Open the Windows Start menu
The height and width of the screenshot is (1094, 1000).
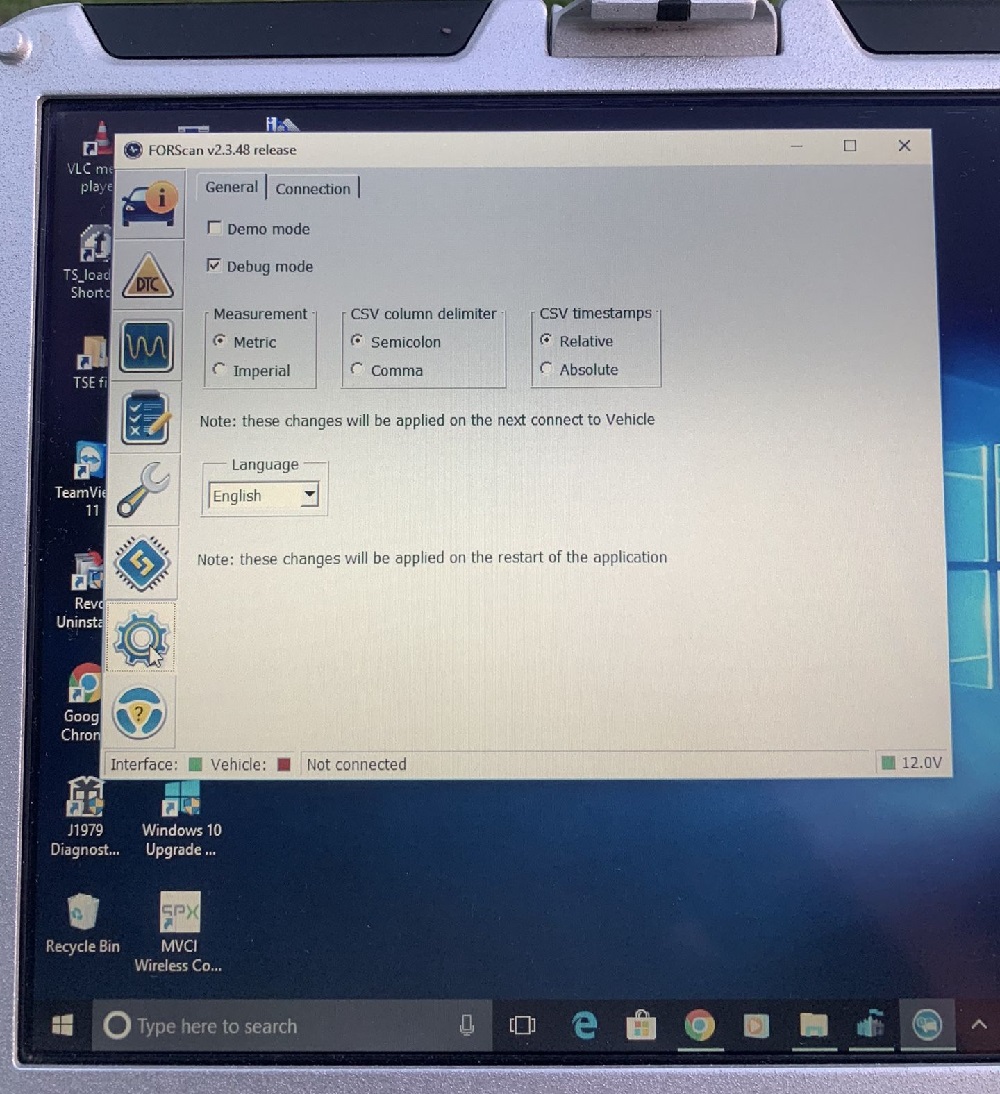point(62,1026)
